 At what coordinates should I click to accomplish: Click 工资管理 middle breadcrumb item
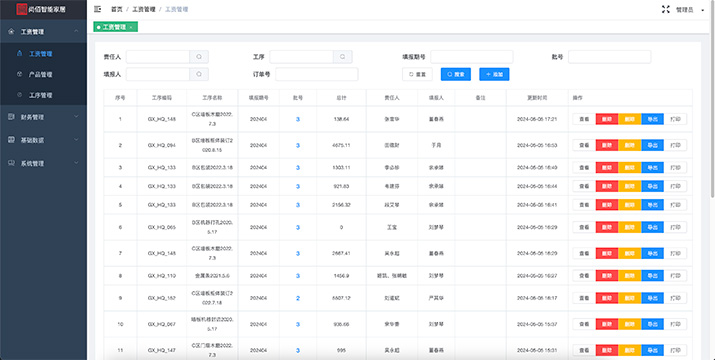coord(144,9)
